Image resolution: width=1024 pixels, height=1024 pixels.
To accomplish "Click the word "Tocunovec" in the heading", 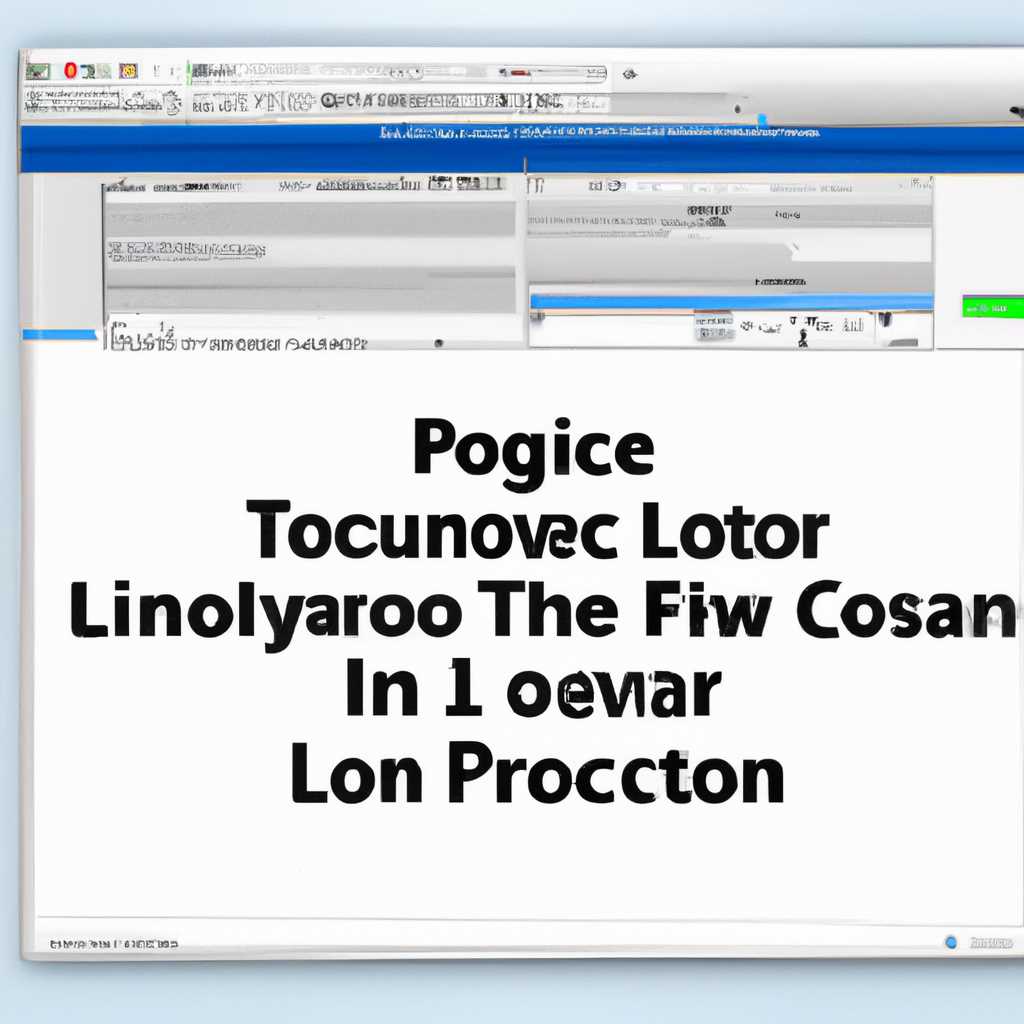I will click(x=432, y=530).
